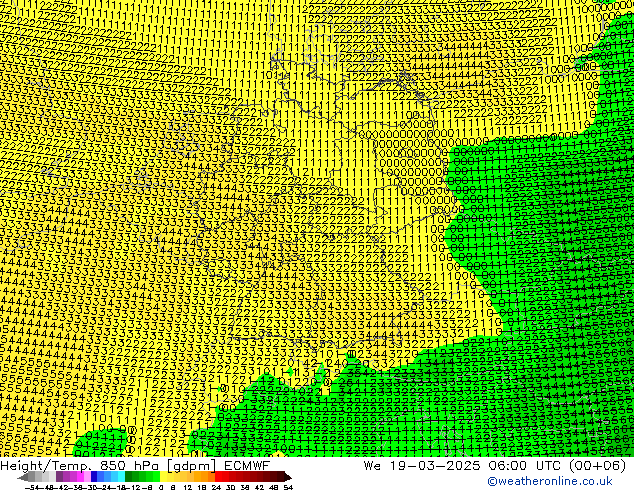Open the weatheronline.co.uk link

pos(550,481)
